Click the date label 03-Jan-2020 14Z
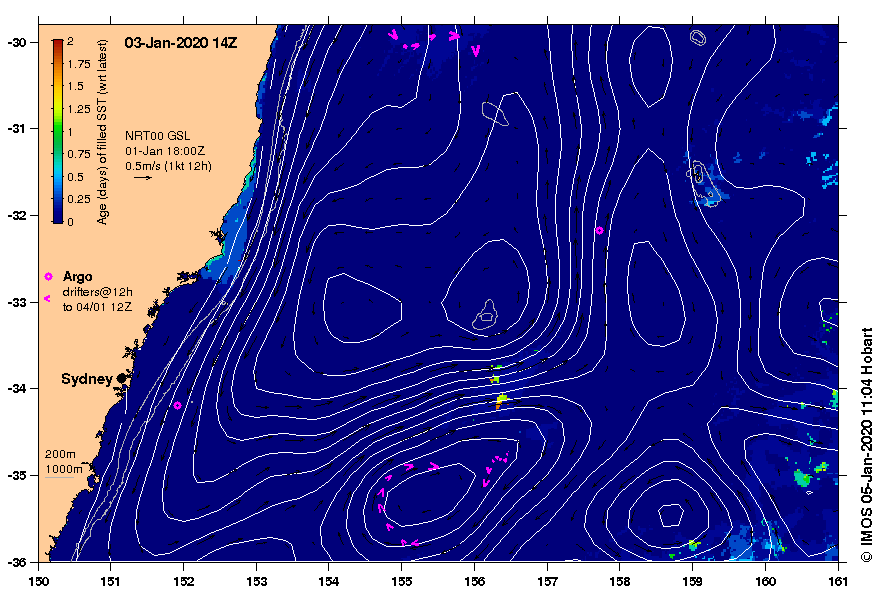Viewport: 879px width, 600px height. (181, 43)
